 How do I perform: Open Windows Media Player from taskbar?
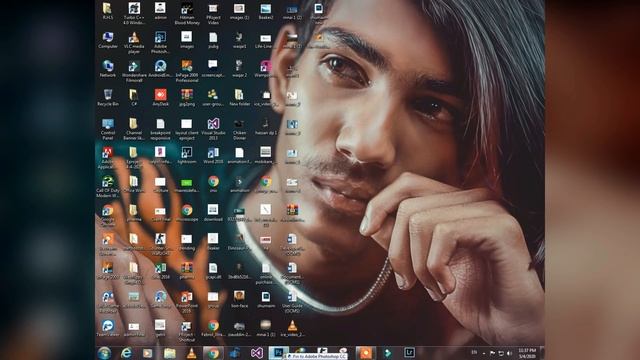point(147,353)
